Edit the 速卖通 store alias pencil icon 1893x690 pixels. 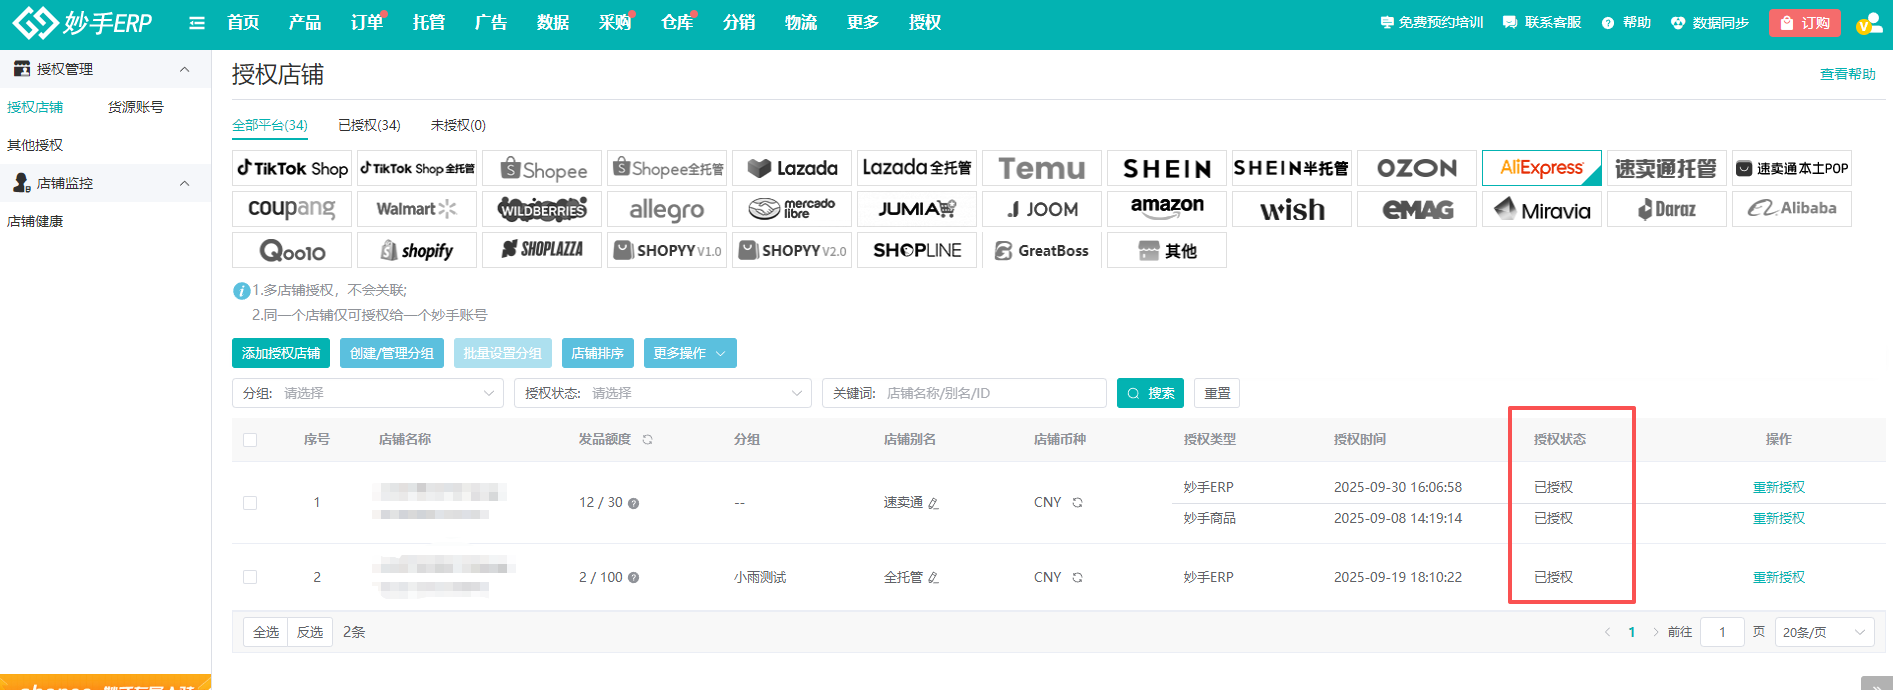pos(933,504)
